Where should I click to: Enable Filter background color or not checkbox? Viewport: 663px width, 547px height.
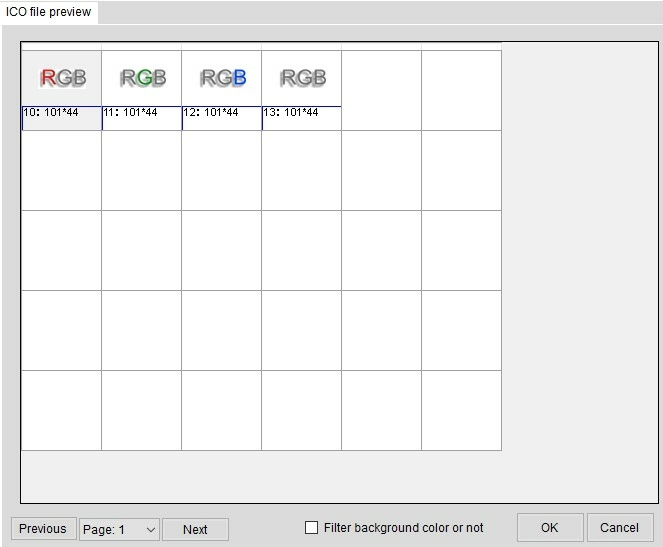[311, 528]
